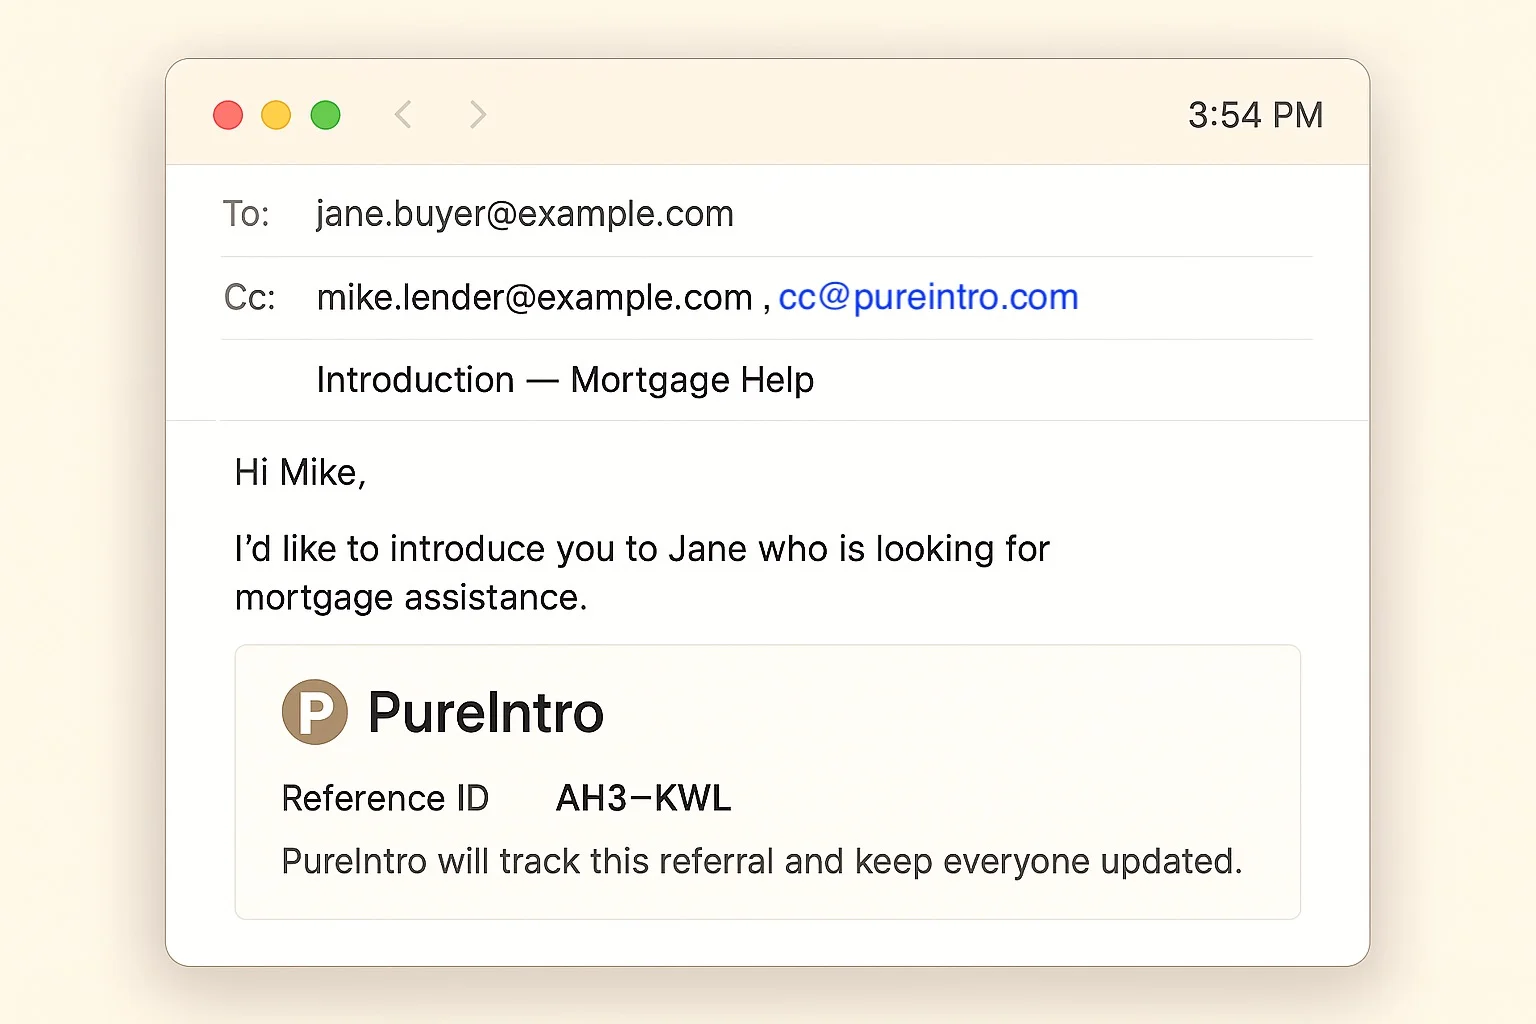1536x1024 pixels.
Task: Click the 'Cc:' field label
Action: pyautogui.click(x=249, y=297)
